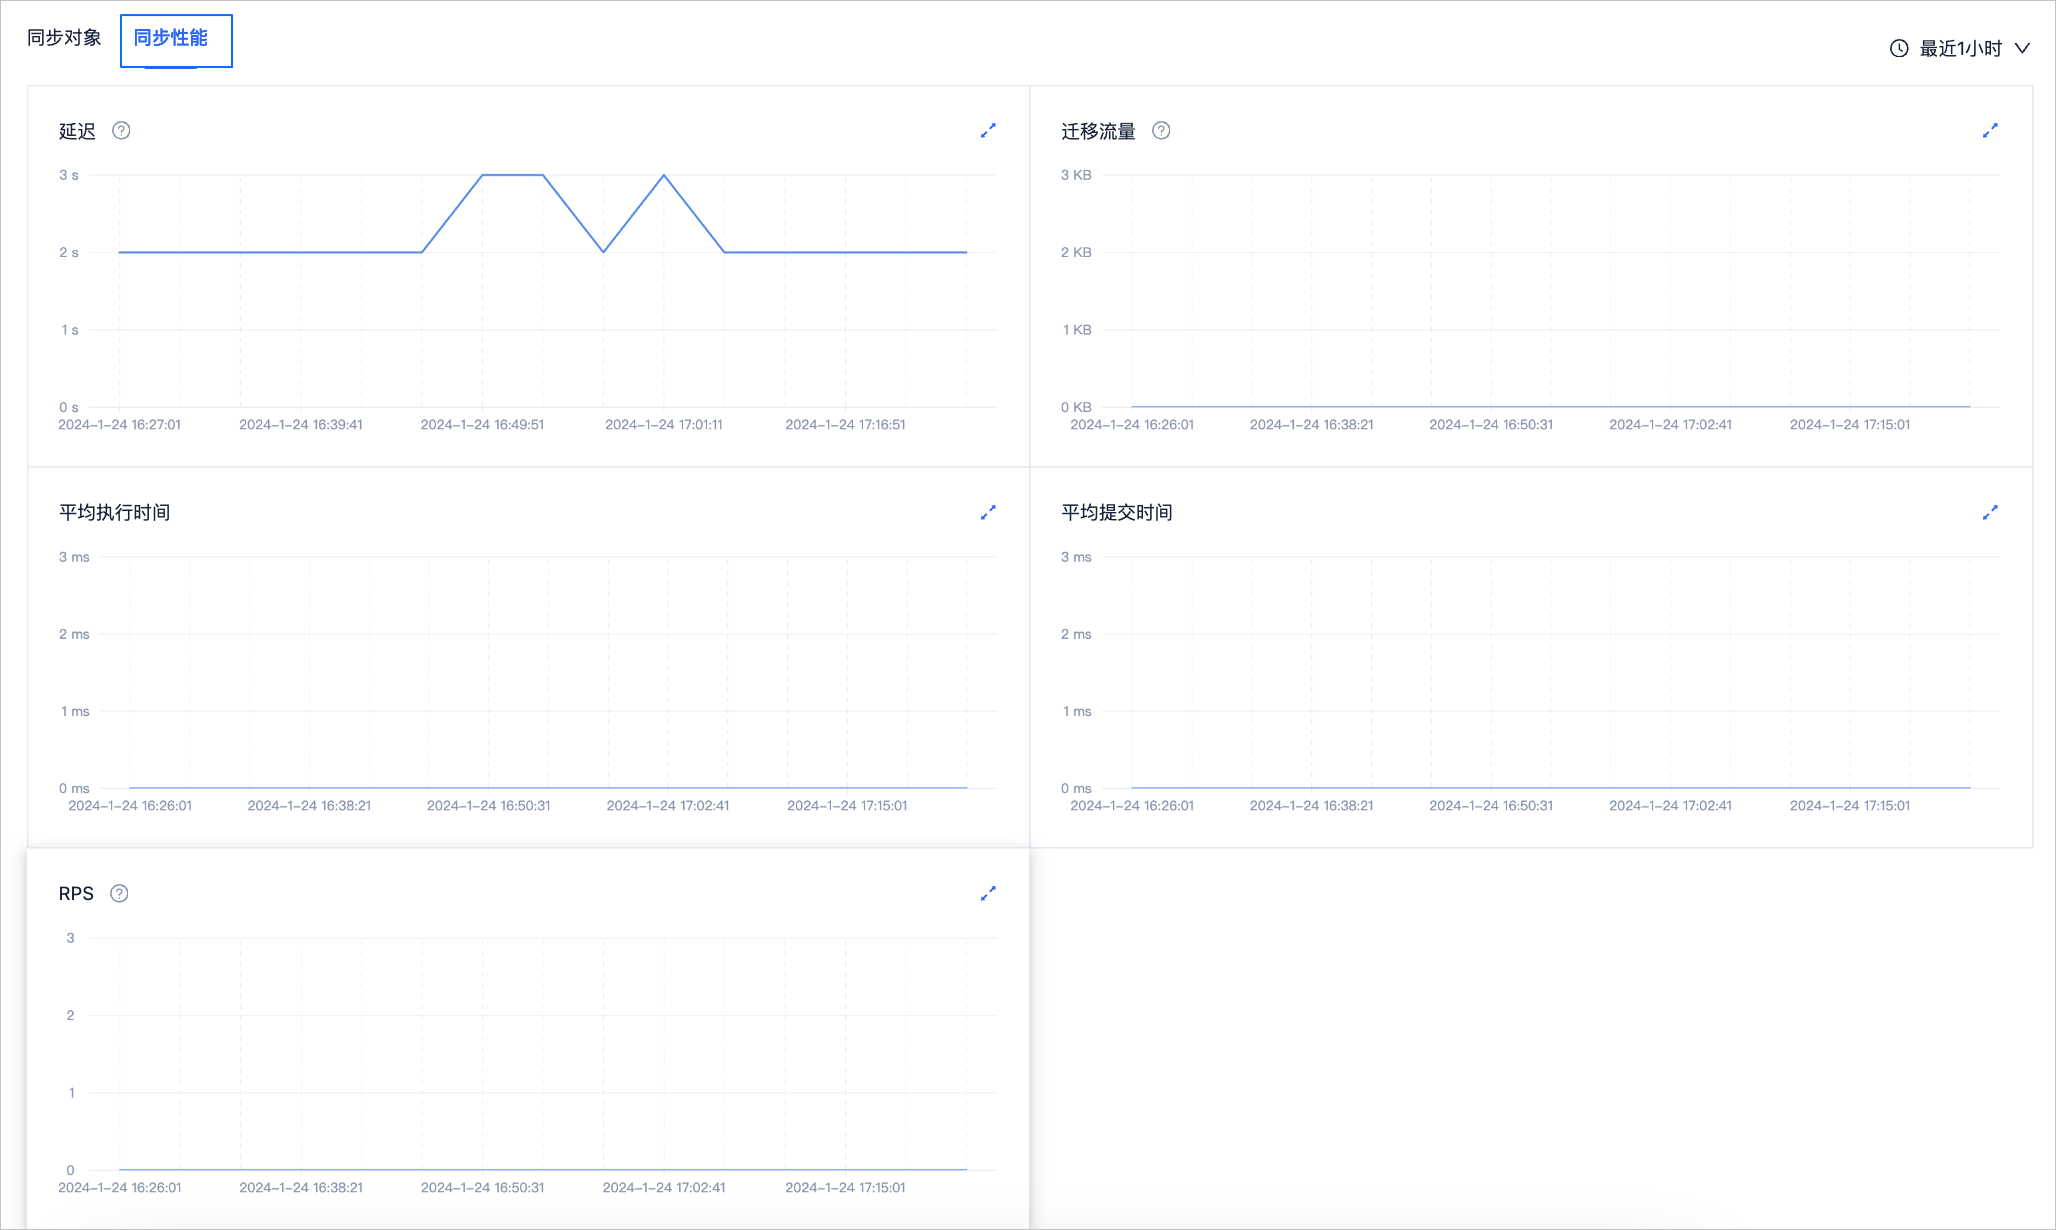Expand the 平均执行时间 chart to fullscreen

pos(988,512)
